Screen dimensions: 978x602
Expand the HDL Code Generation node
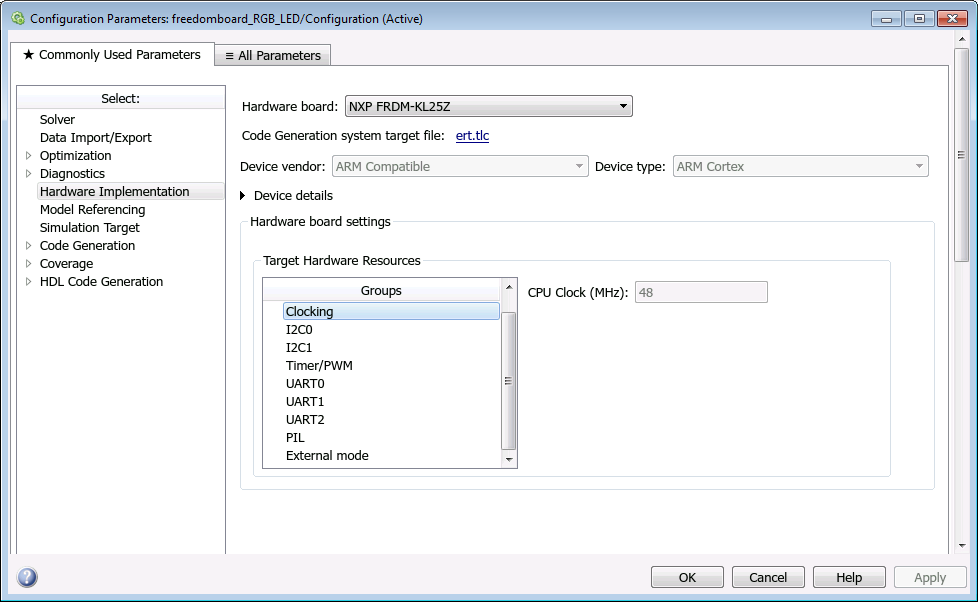pyautogui.click(x=28, y=282)
